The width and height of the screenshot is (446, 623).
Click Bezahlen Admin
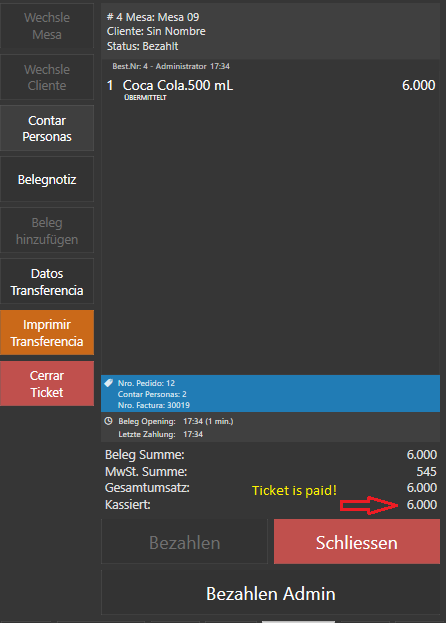click(270, 593)
